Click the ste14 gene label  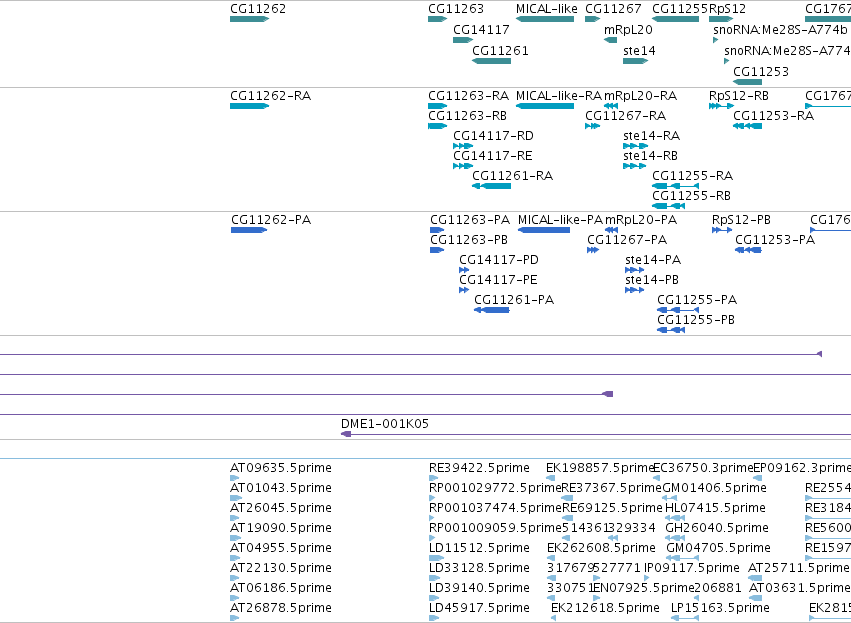click(x=639, y=50)
